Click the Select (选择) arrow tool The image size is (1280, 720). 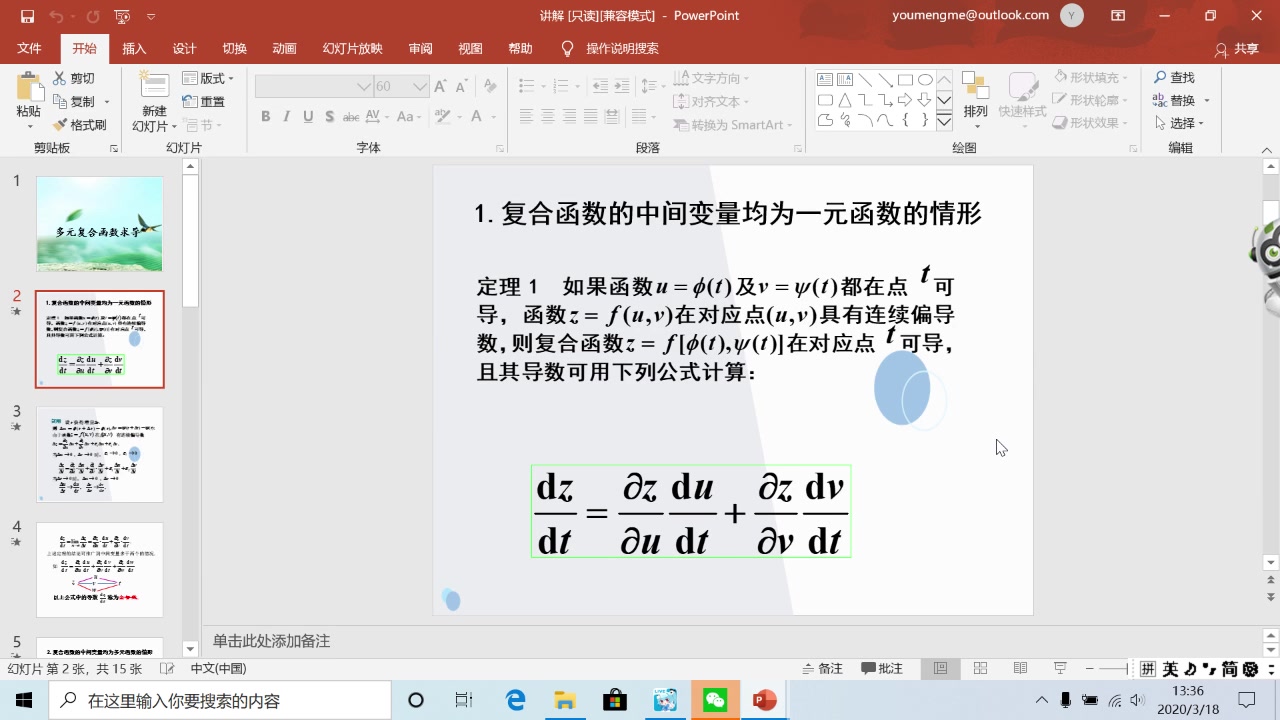point(1178,123)
